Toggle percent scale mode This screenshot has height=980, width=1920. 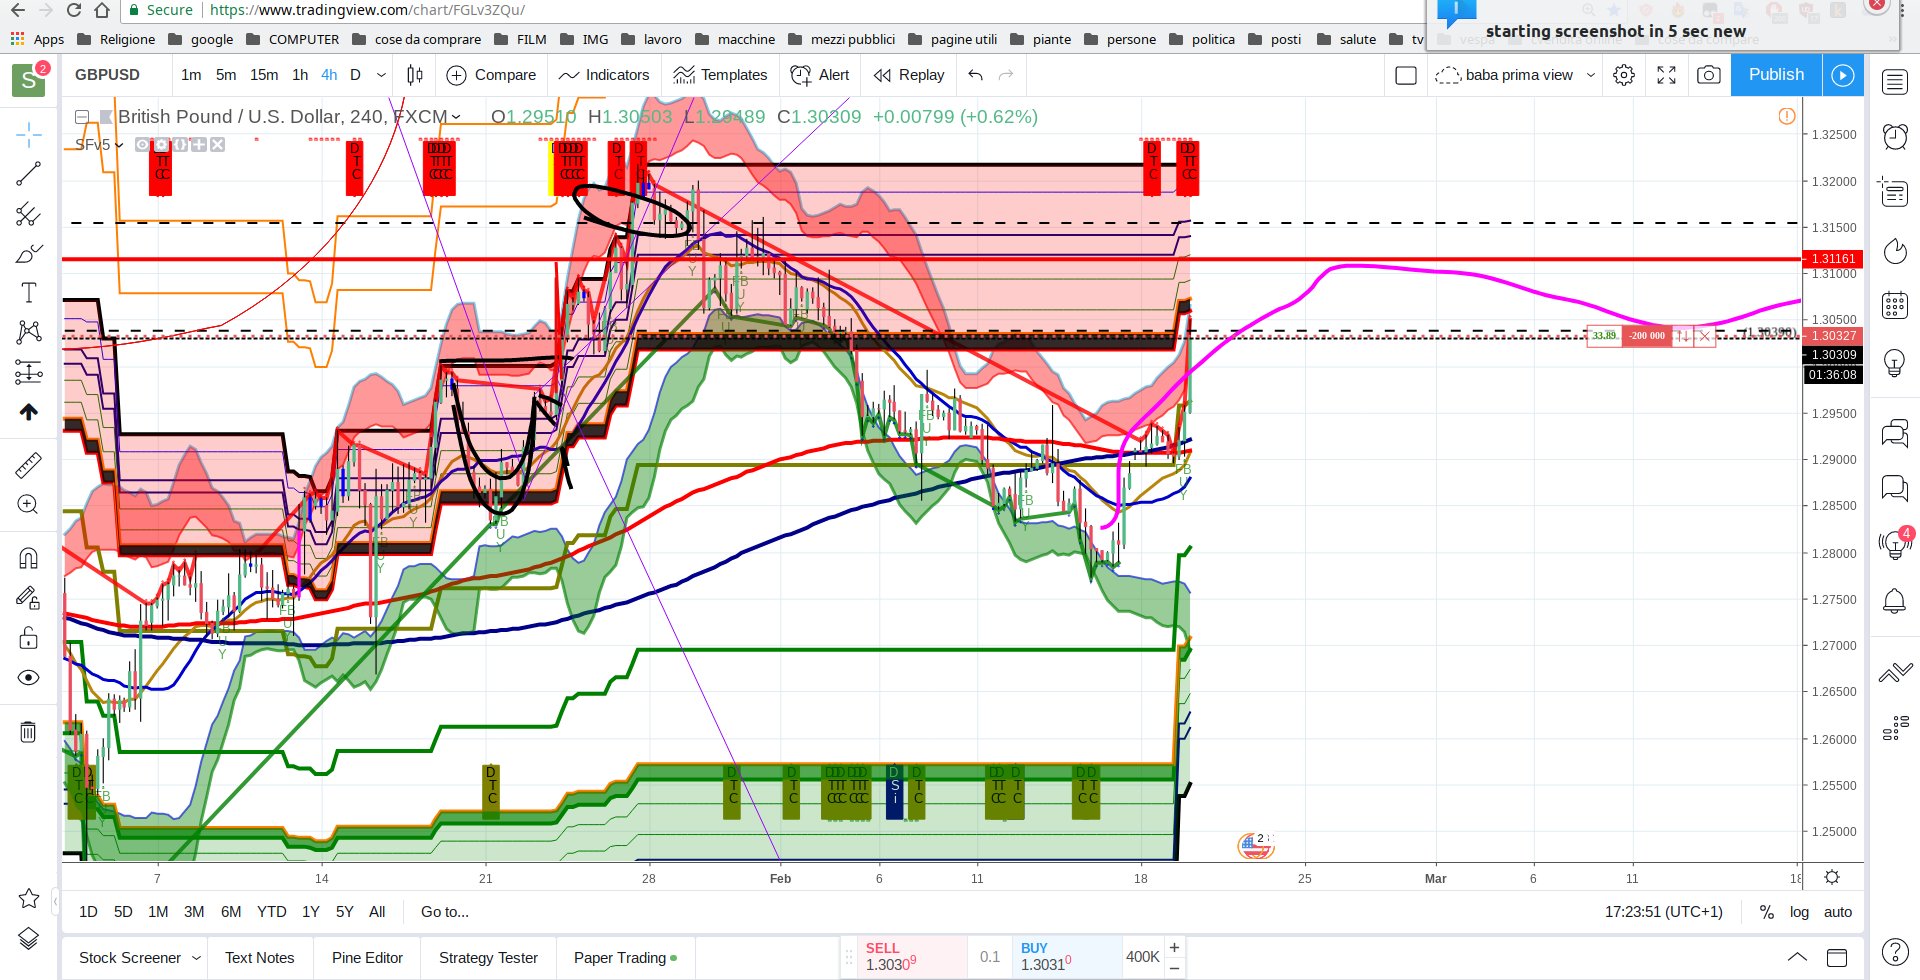point(1767,912)
